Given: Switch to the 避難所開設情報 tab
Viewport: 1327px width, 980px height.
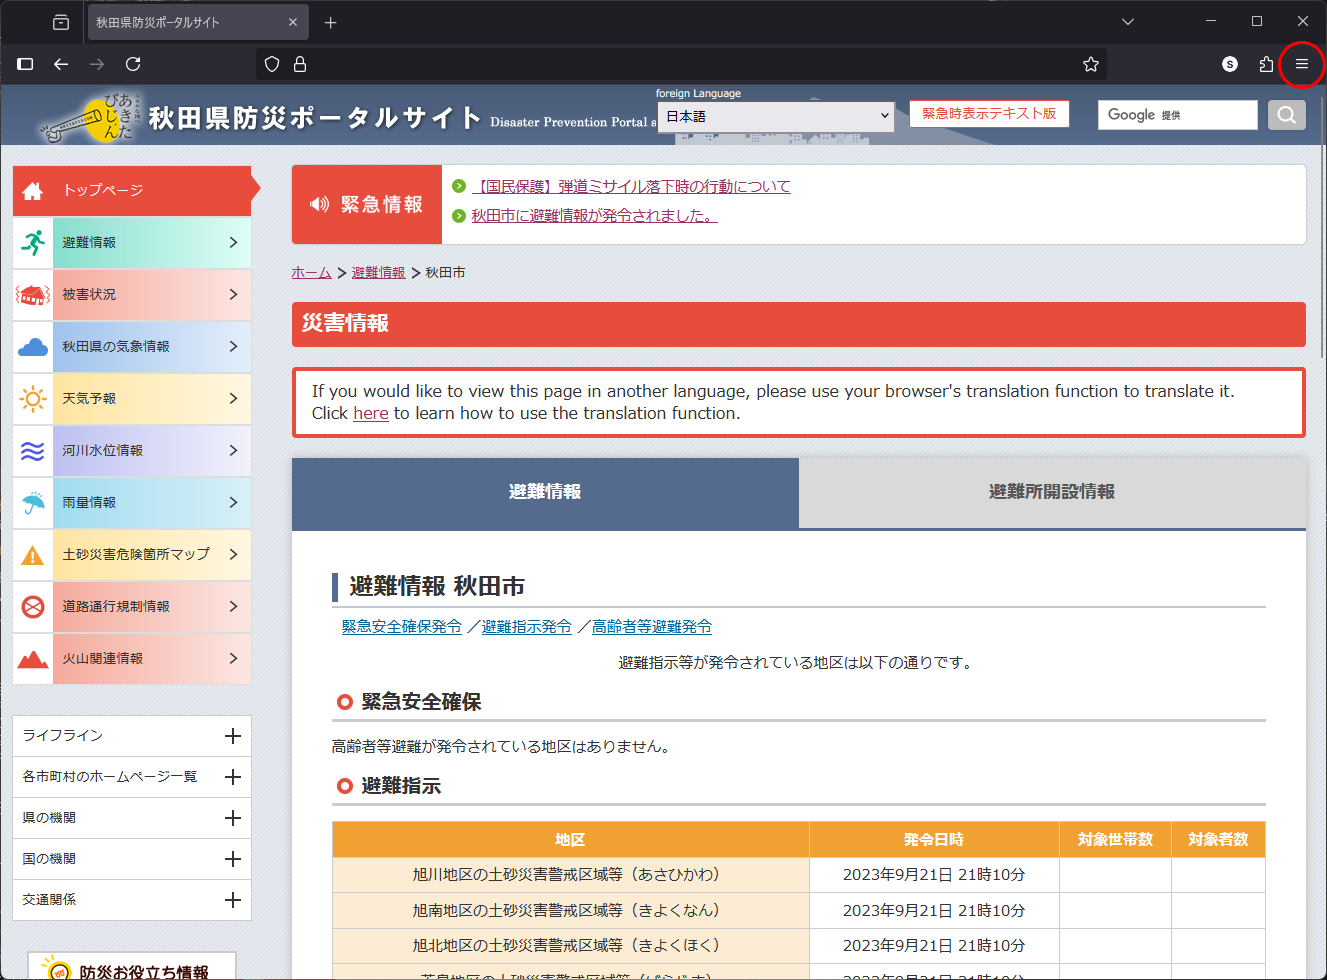Looking at the screenshot, I should click(1052, 492).
